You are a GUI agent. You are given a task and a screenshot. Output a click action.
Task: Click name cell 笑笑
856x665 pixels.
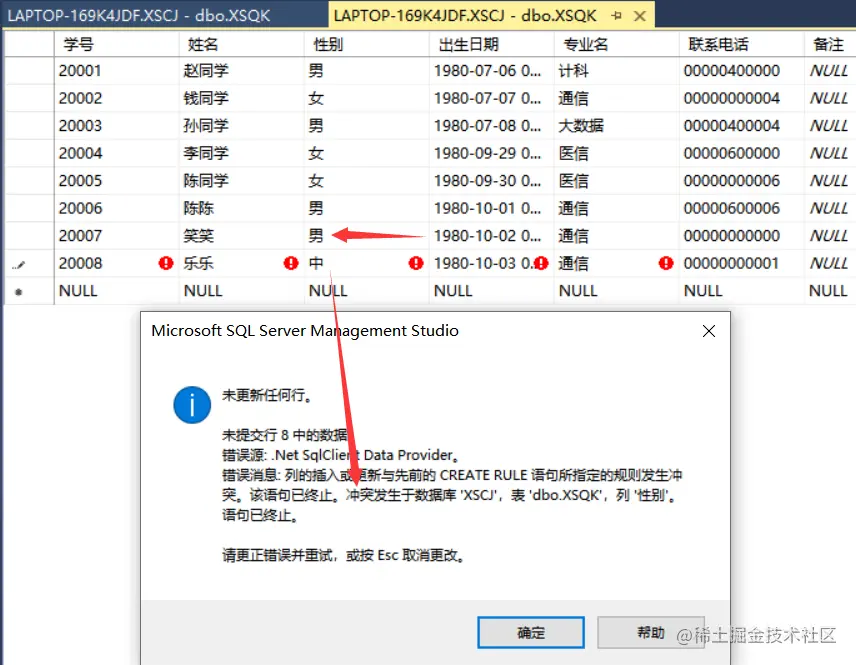(x=242, y=236)
